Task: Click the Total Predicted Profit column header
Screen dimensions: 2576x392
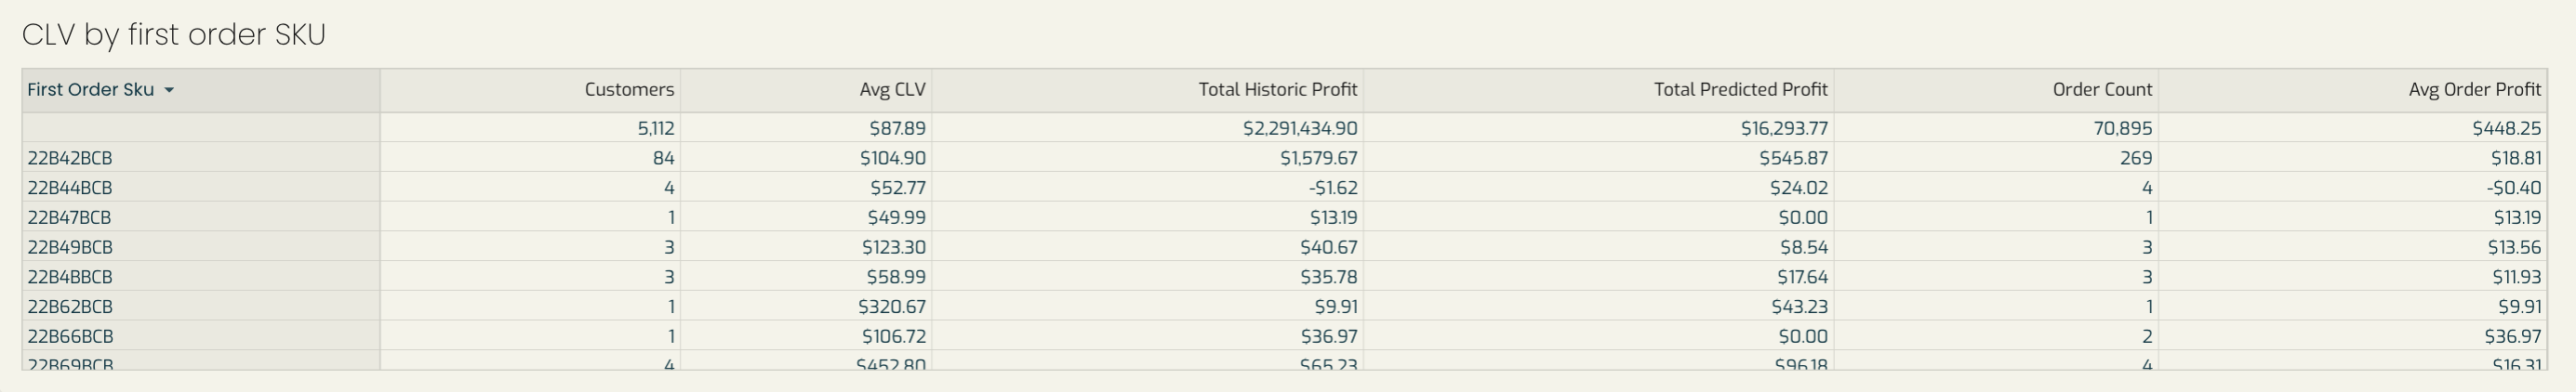Action: (x=1740, y=90)
